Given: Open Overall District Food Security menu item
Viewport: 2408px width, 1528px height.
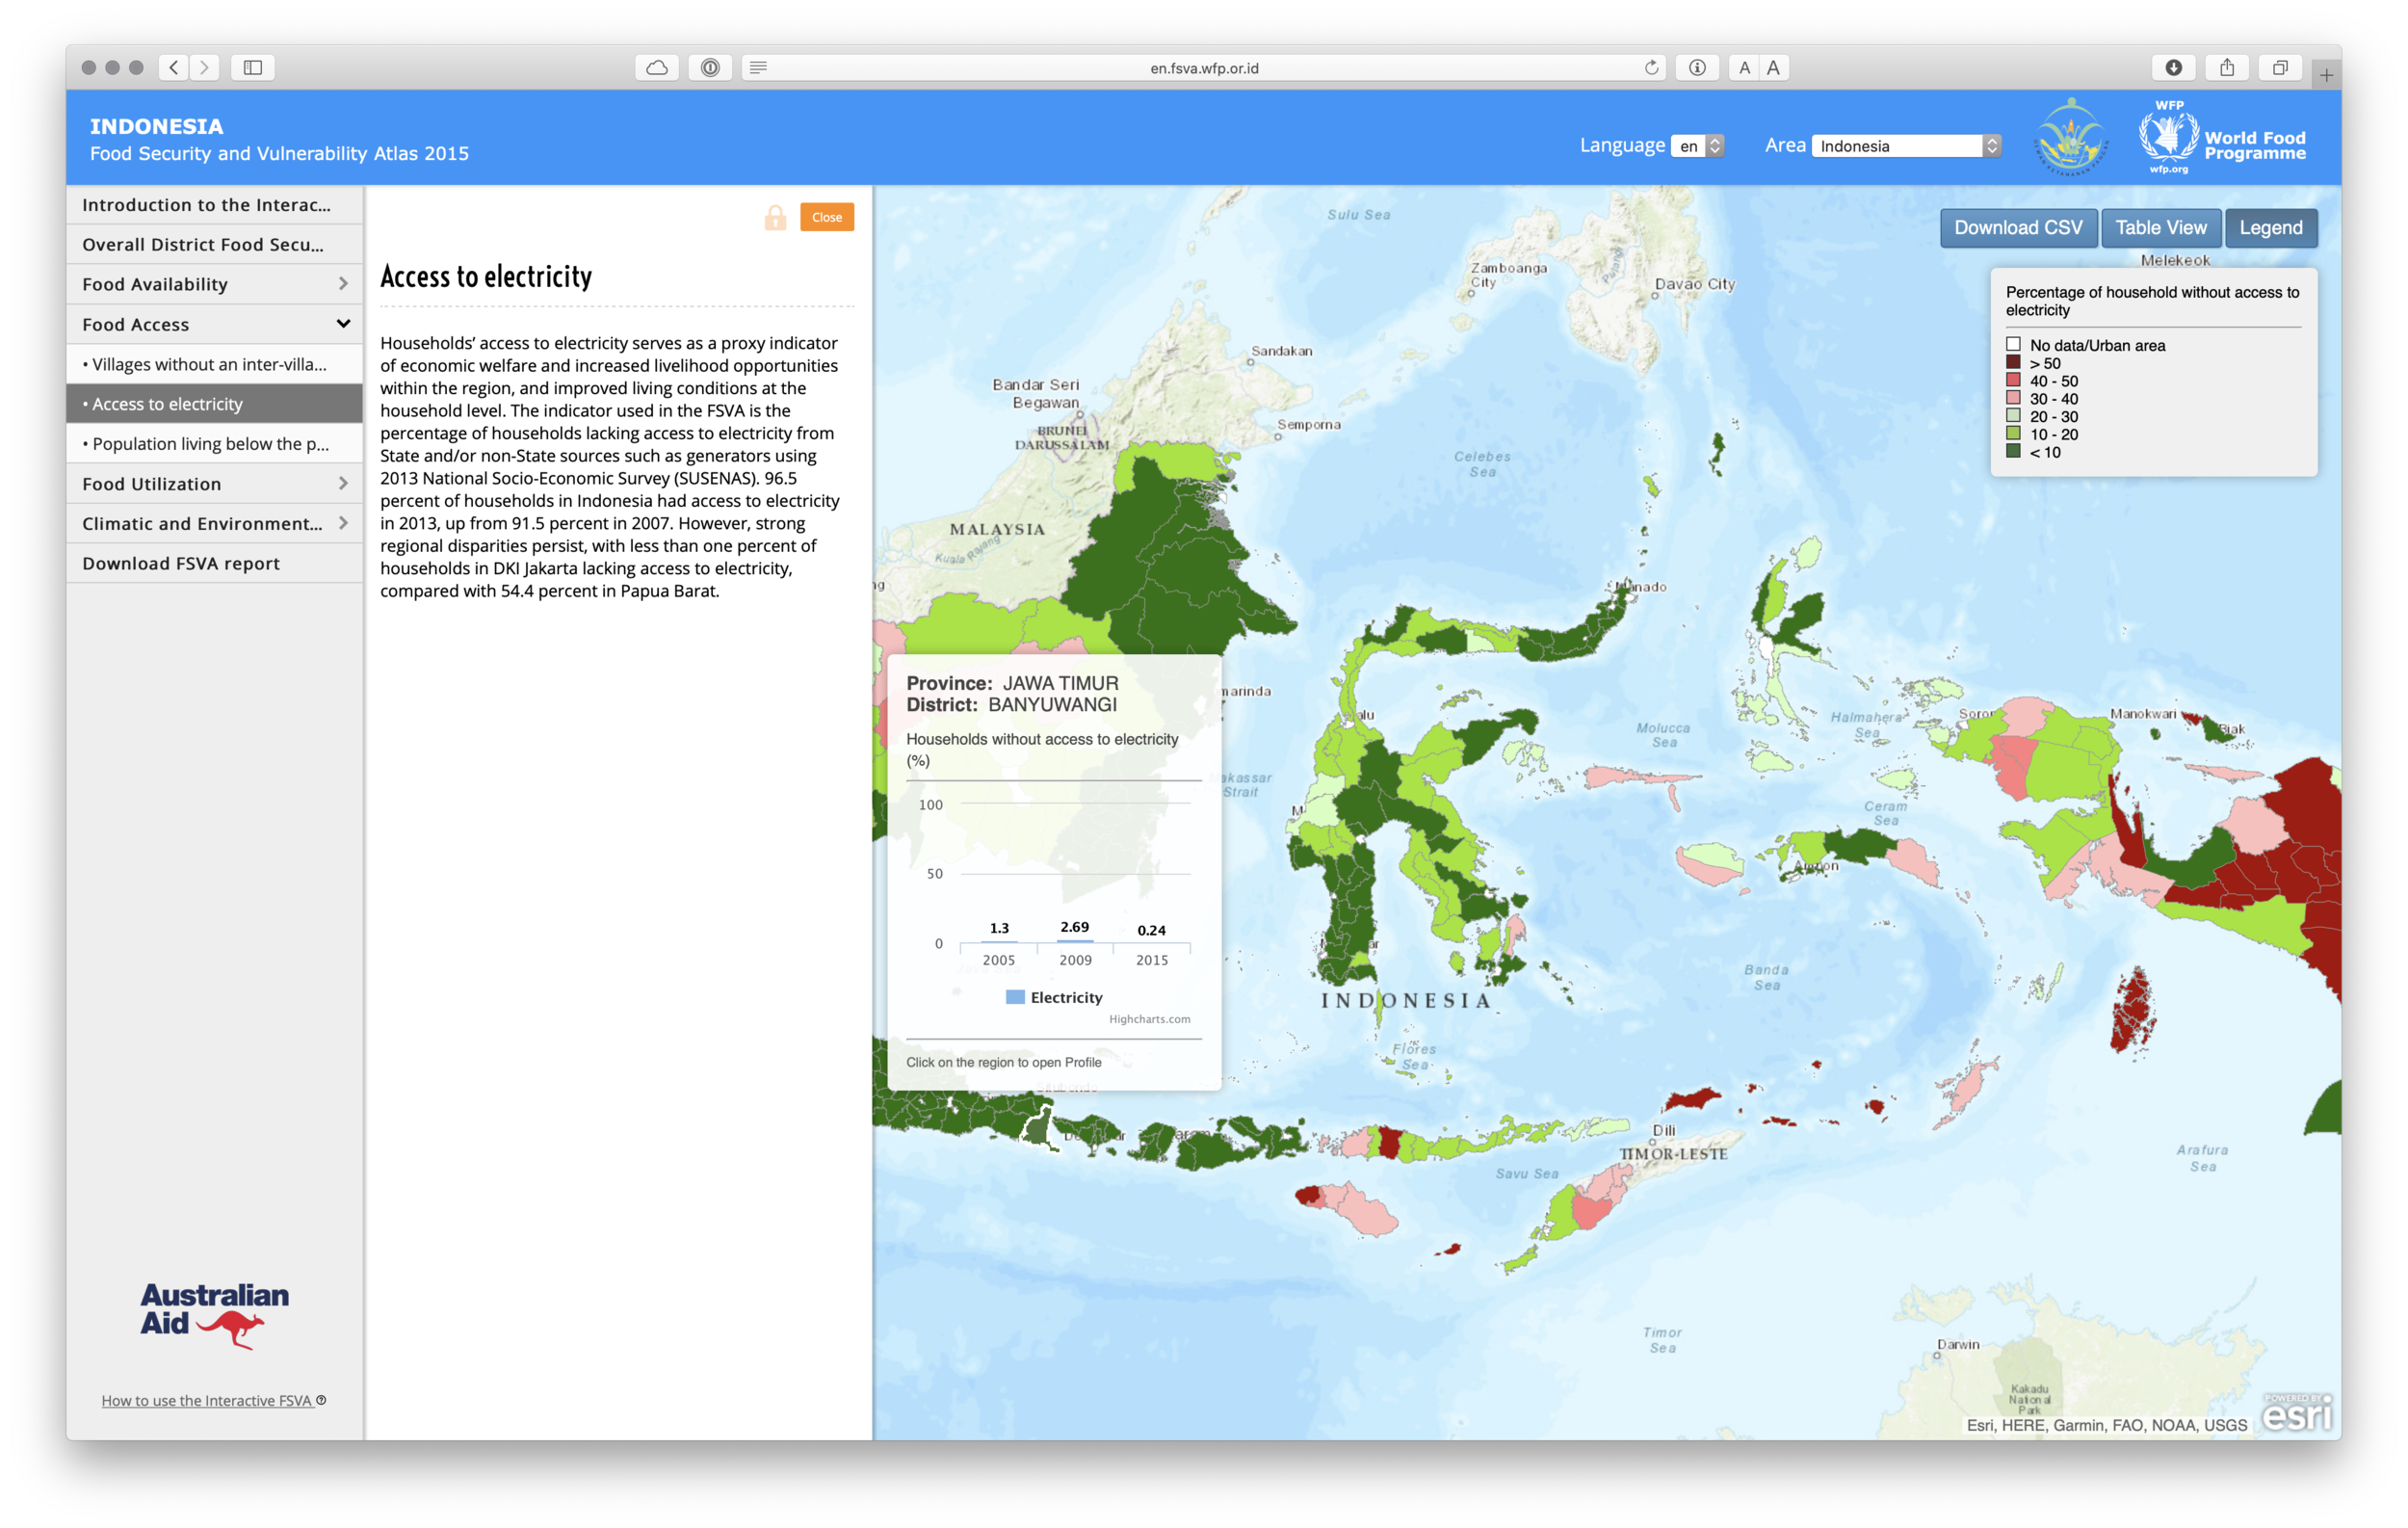Looking at the screenshot, I should (x=214, y=245).
